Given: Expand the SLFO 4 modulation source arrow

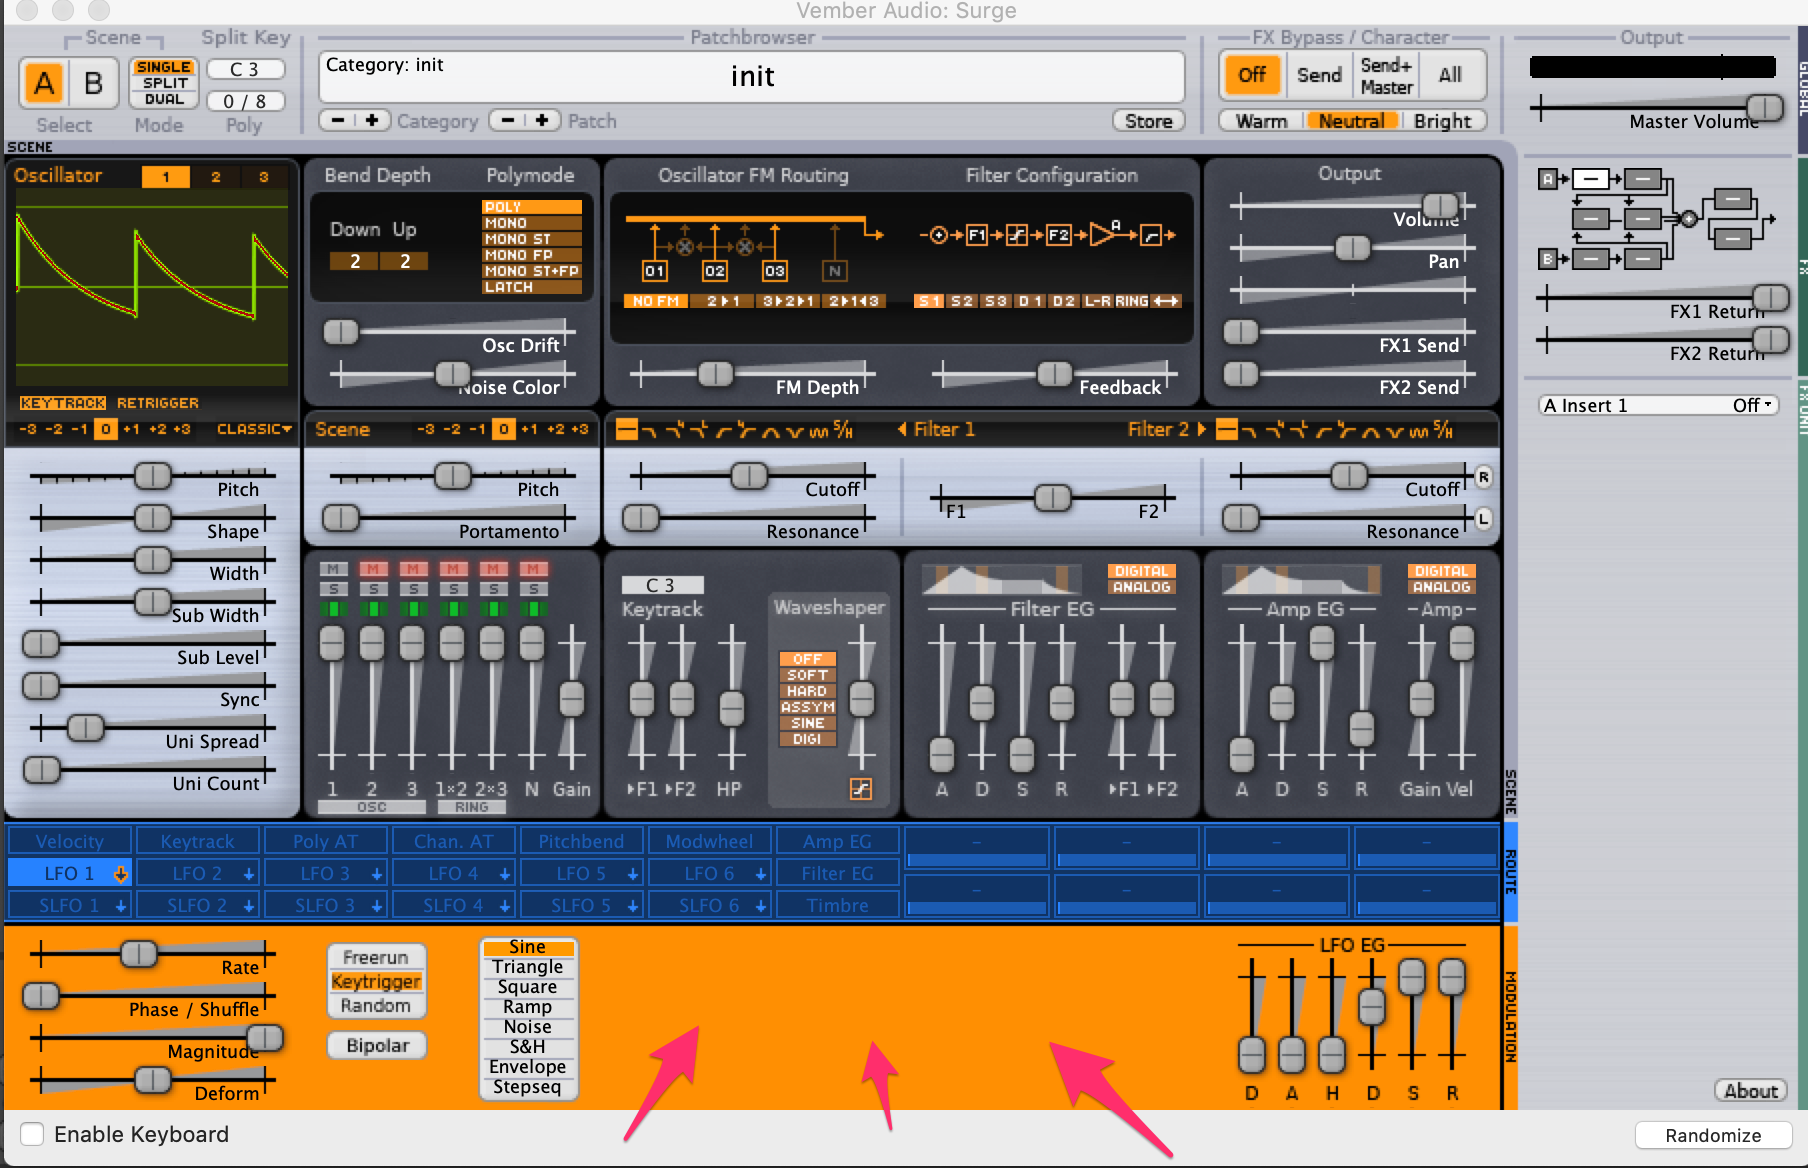Looking at the screenshot, I should click(505, 906).
